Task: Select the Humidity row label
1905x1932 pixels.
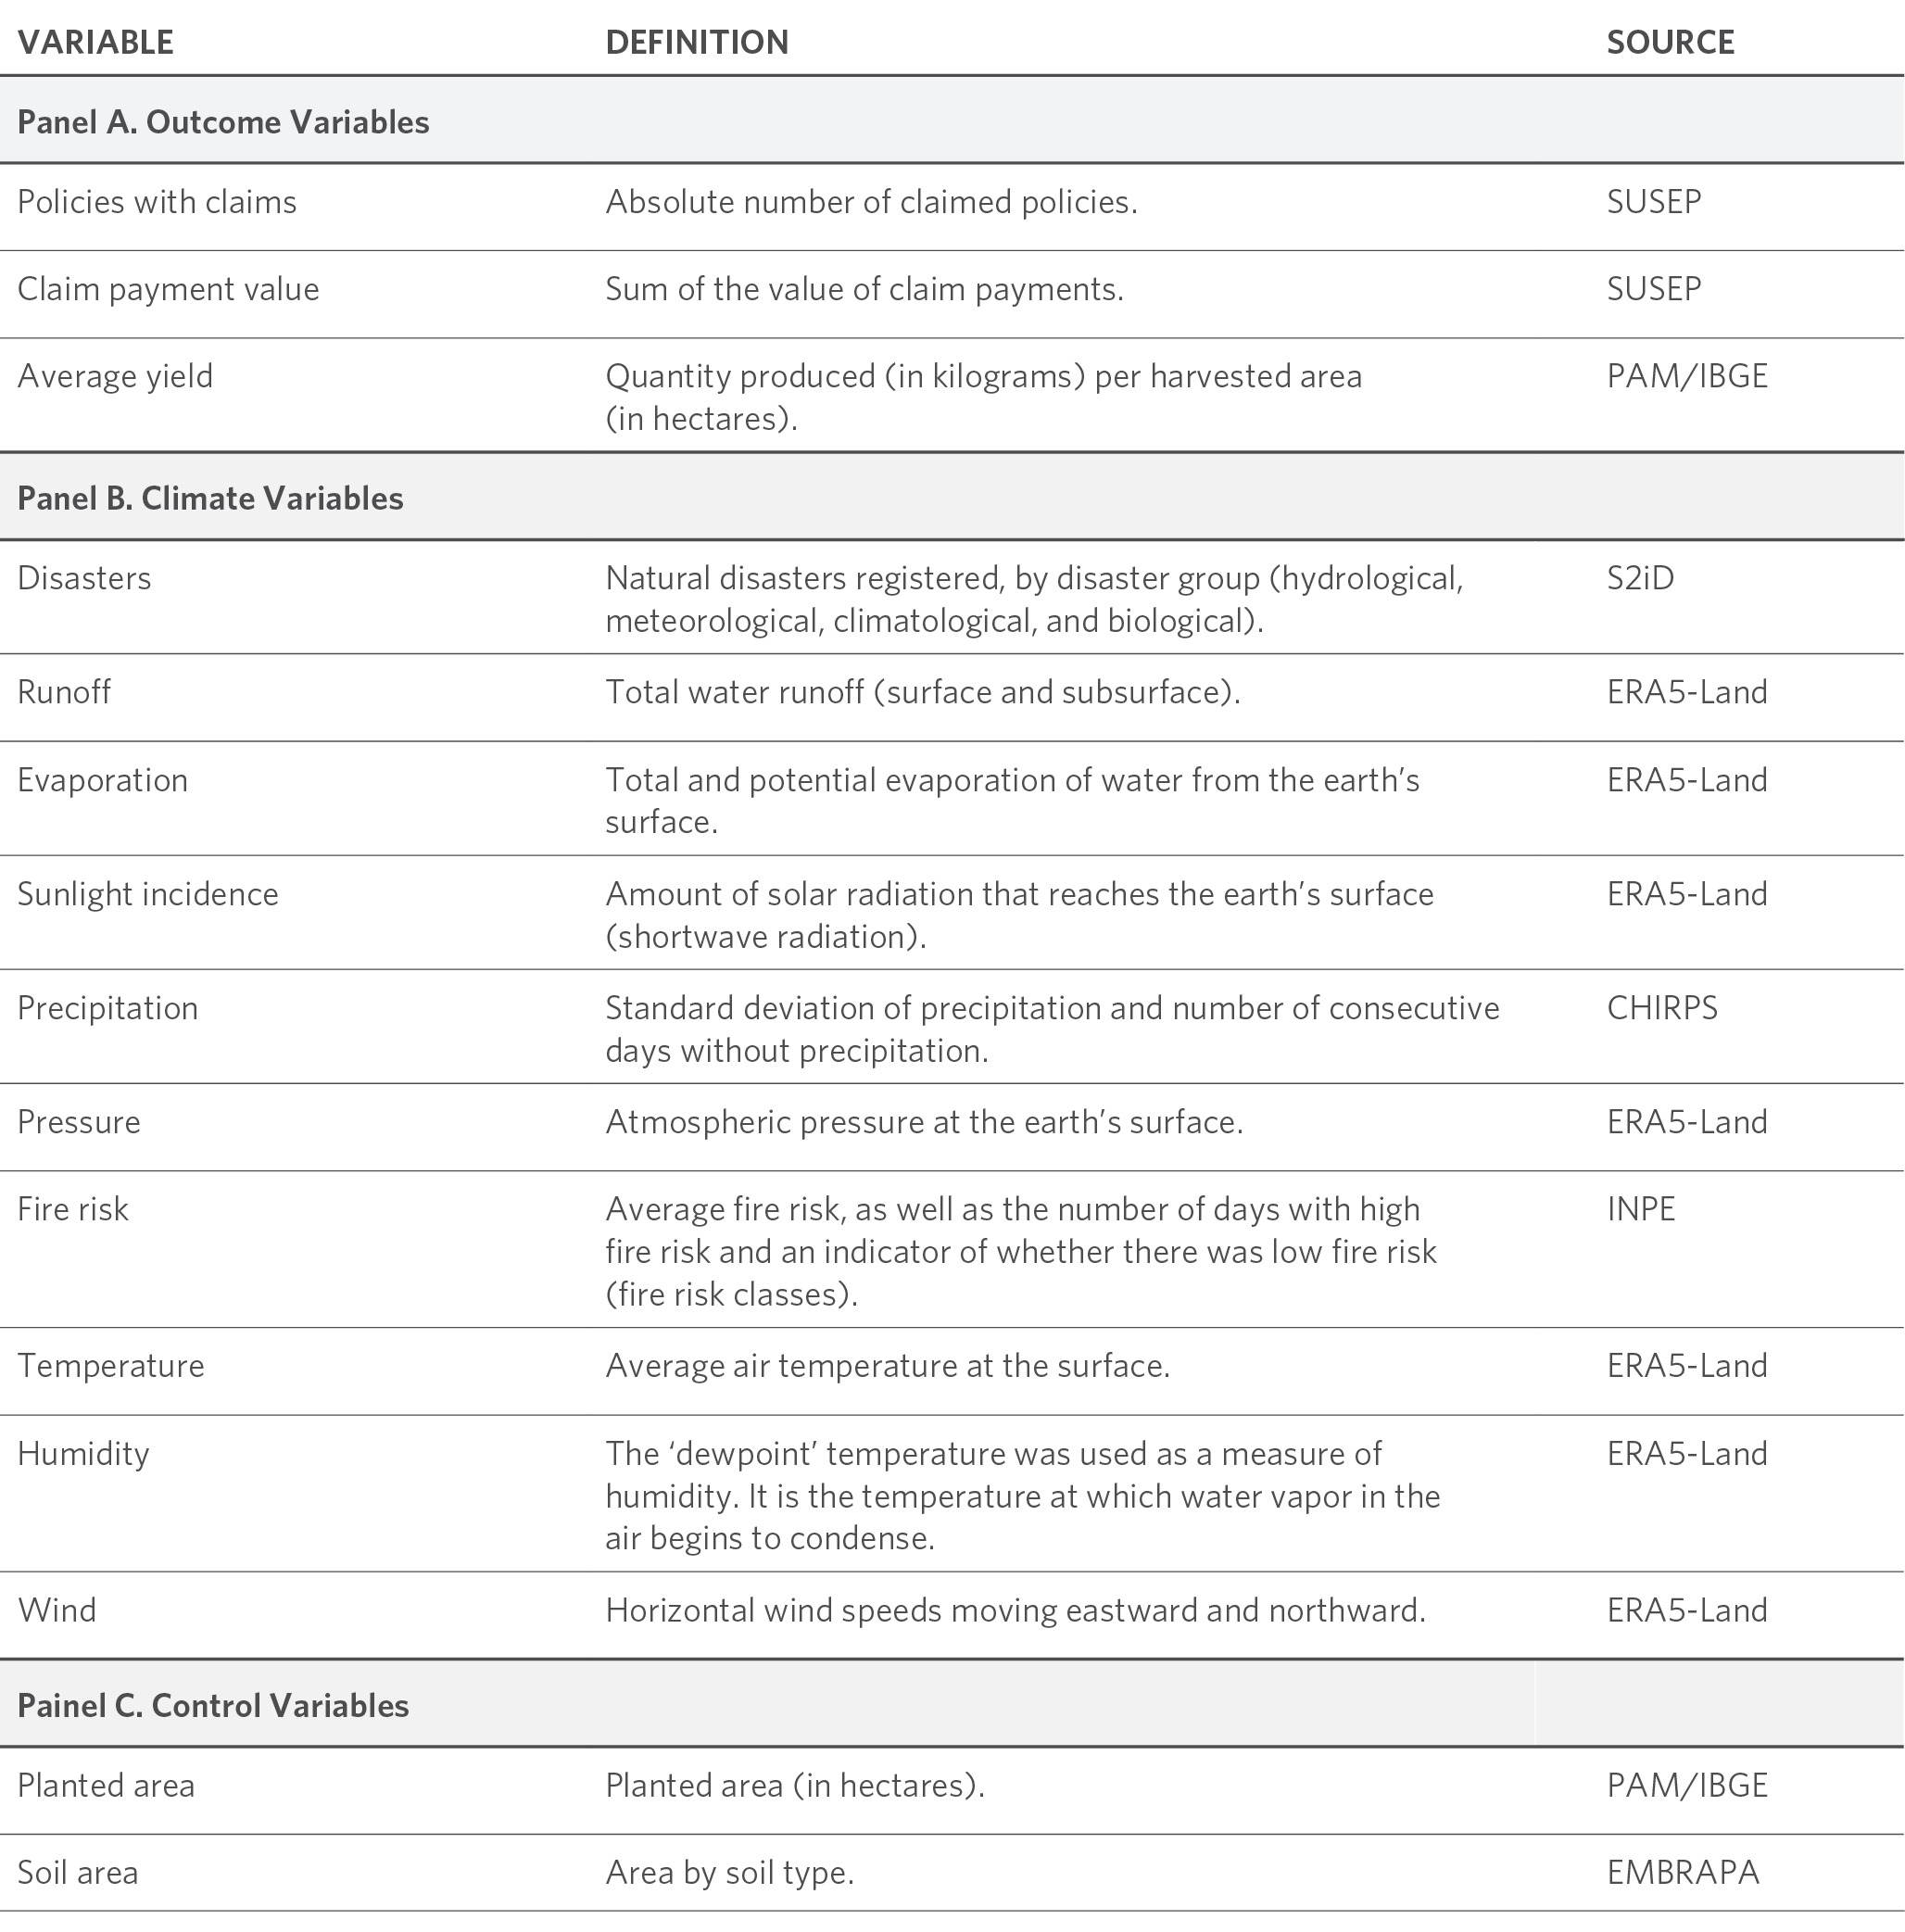Action: click(83, 1453)
